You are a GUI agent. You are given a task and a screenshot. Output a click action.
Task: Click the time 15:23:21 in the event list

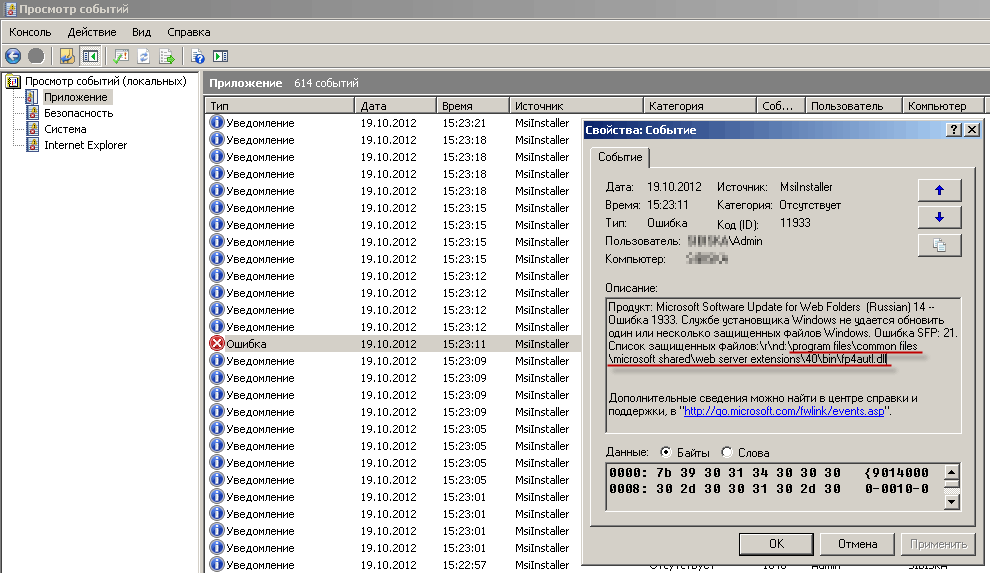[464, 123]
